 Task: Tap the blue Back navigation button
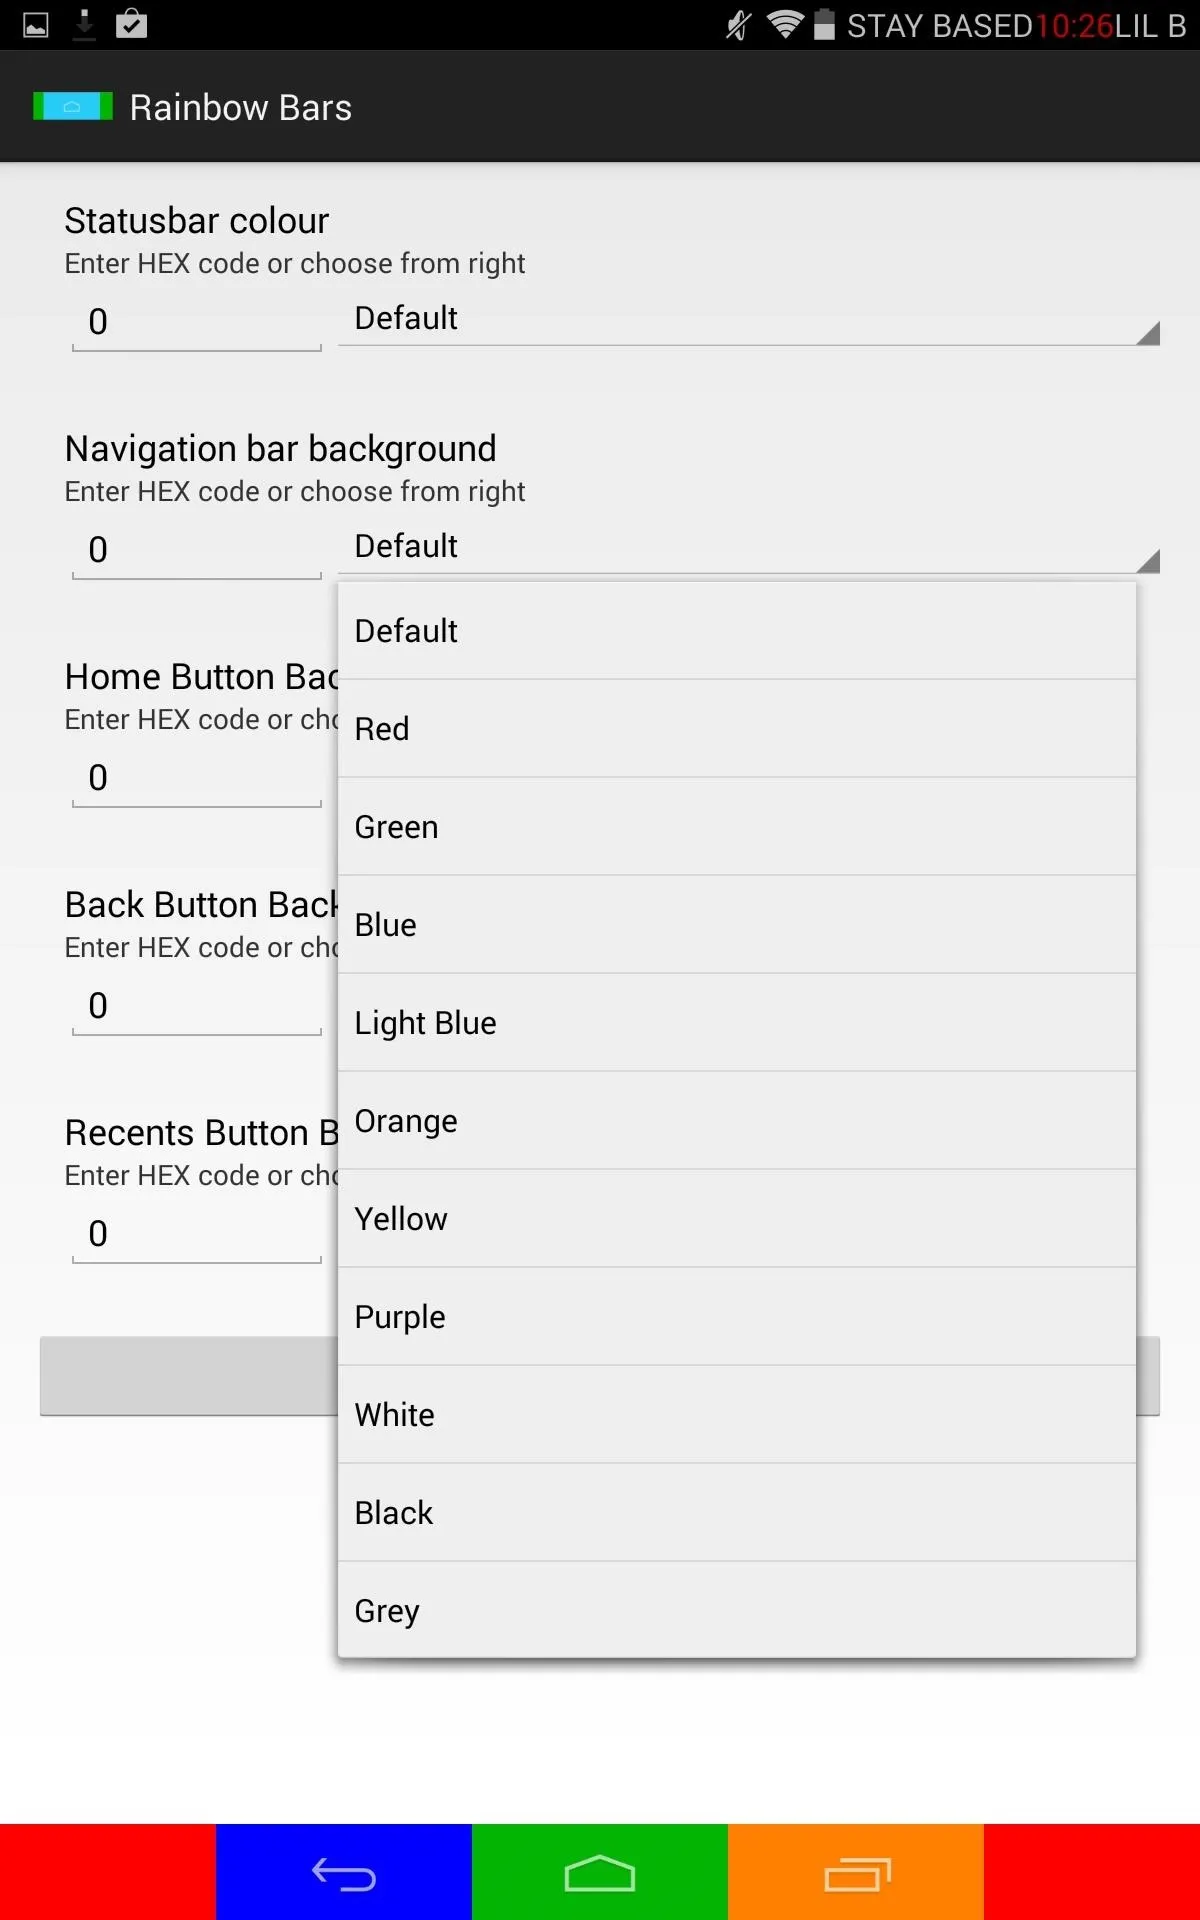coord(344,1872)
